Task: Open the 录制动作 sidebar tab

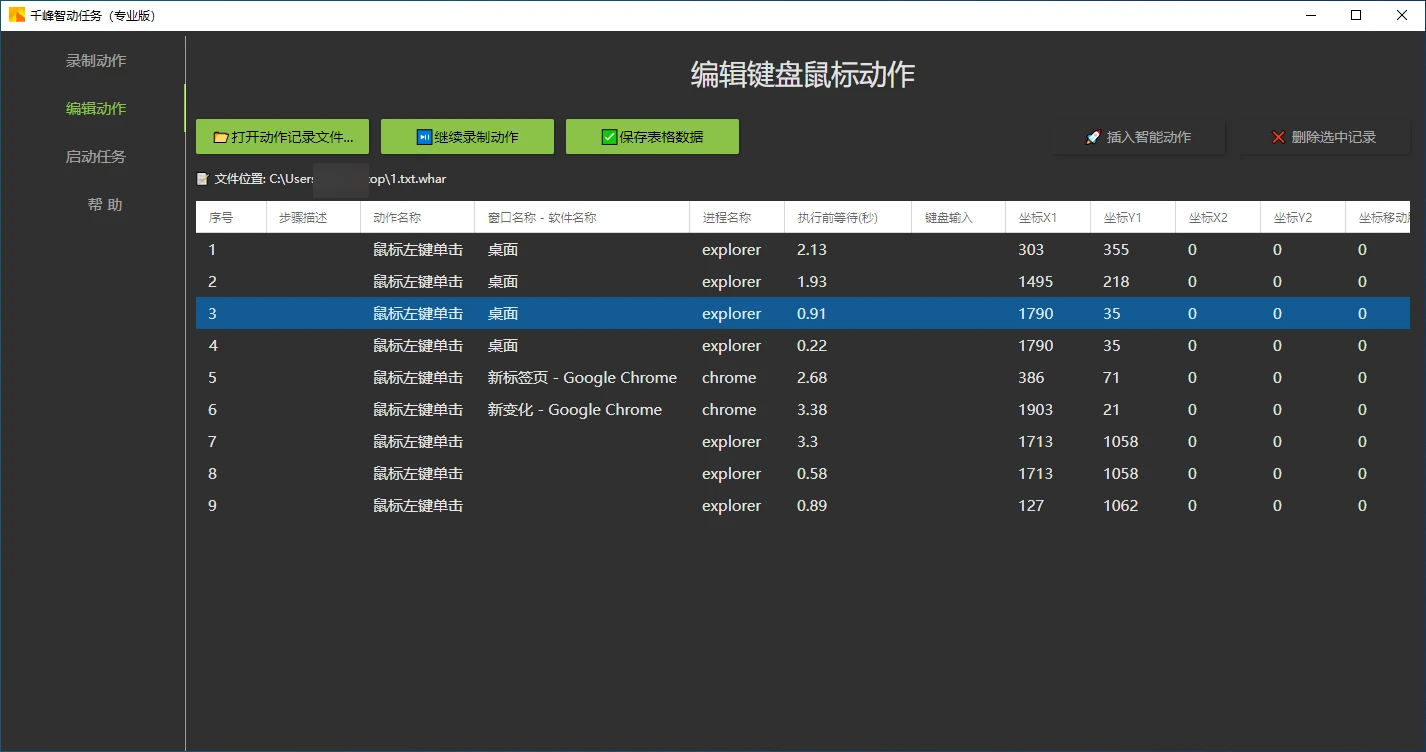Action: [96, 61]
